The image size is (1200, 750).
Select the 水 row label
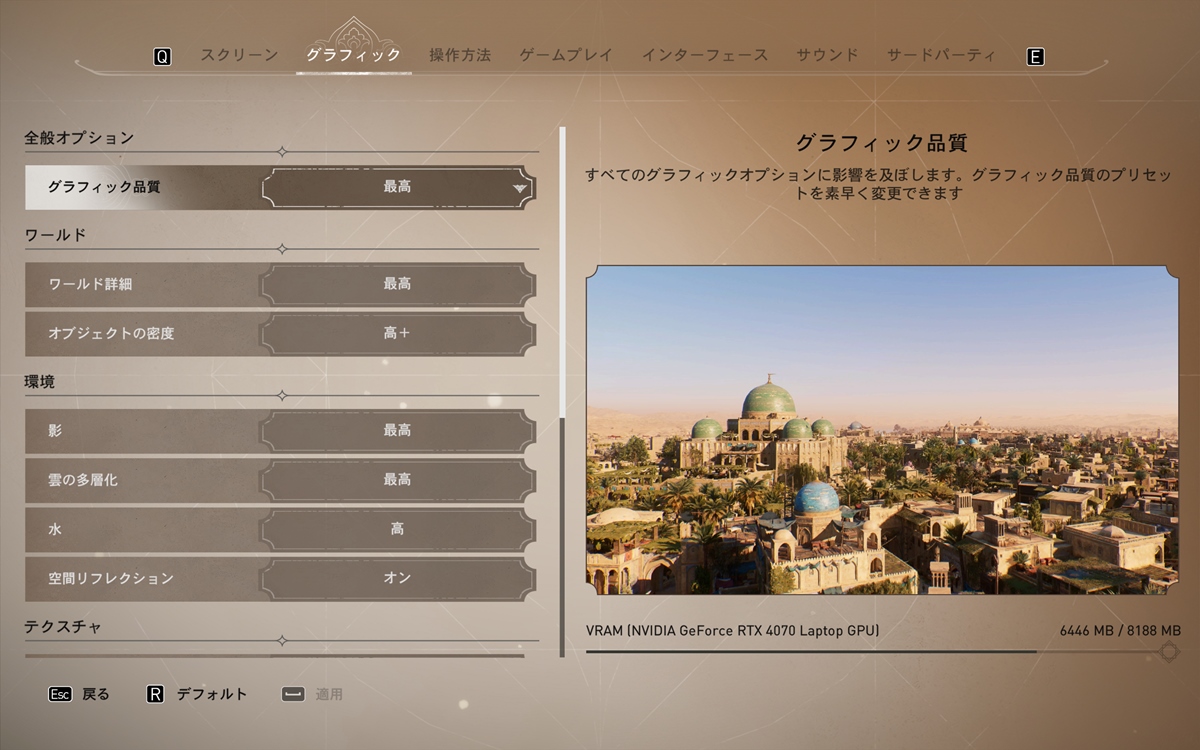coord(55,529)
